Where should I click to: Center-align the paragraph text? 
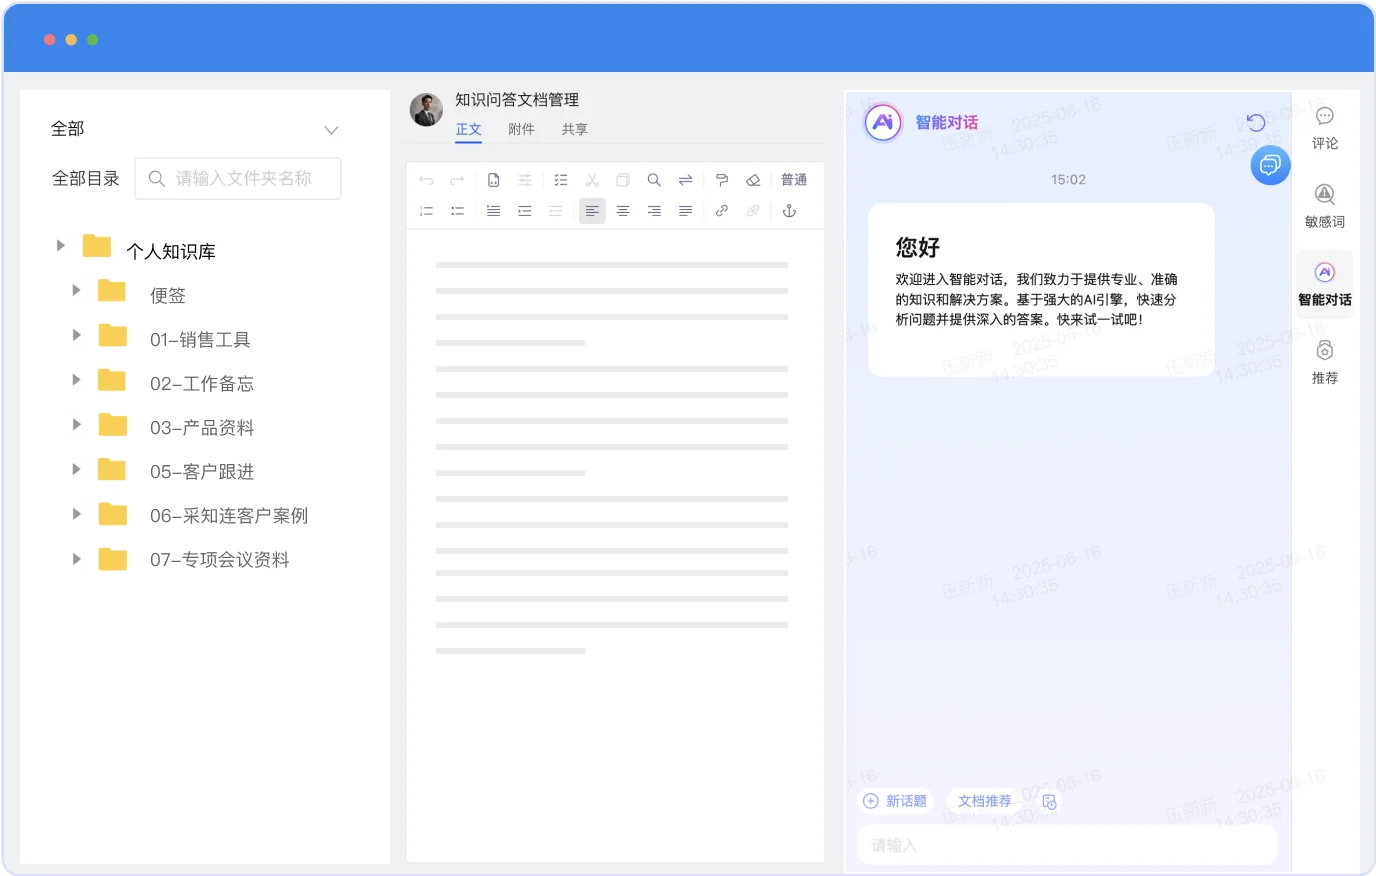click(623, 211)
